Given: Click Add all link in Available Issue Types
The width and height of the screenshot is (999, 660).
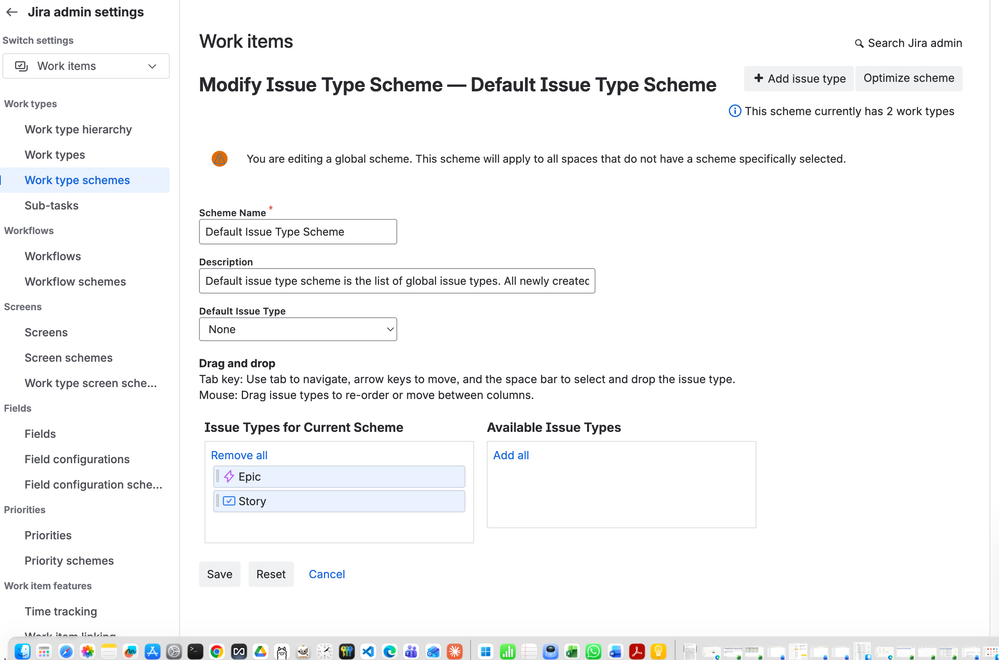Looking at the screenshot, I should (x=511, y=456).
